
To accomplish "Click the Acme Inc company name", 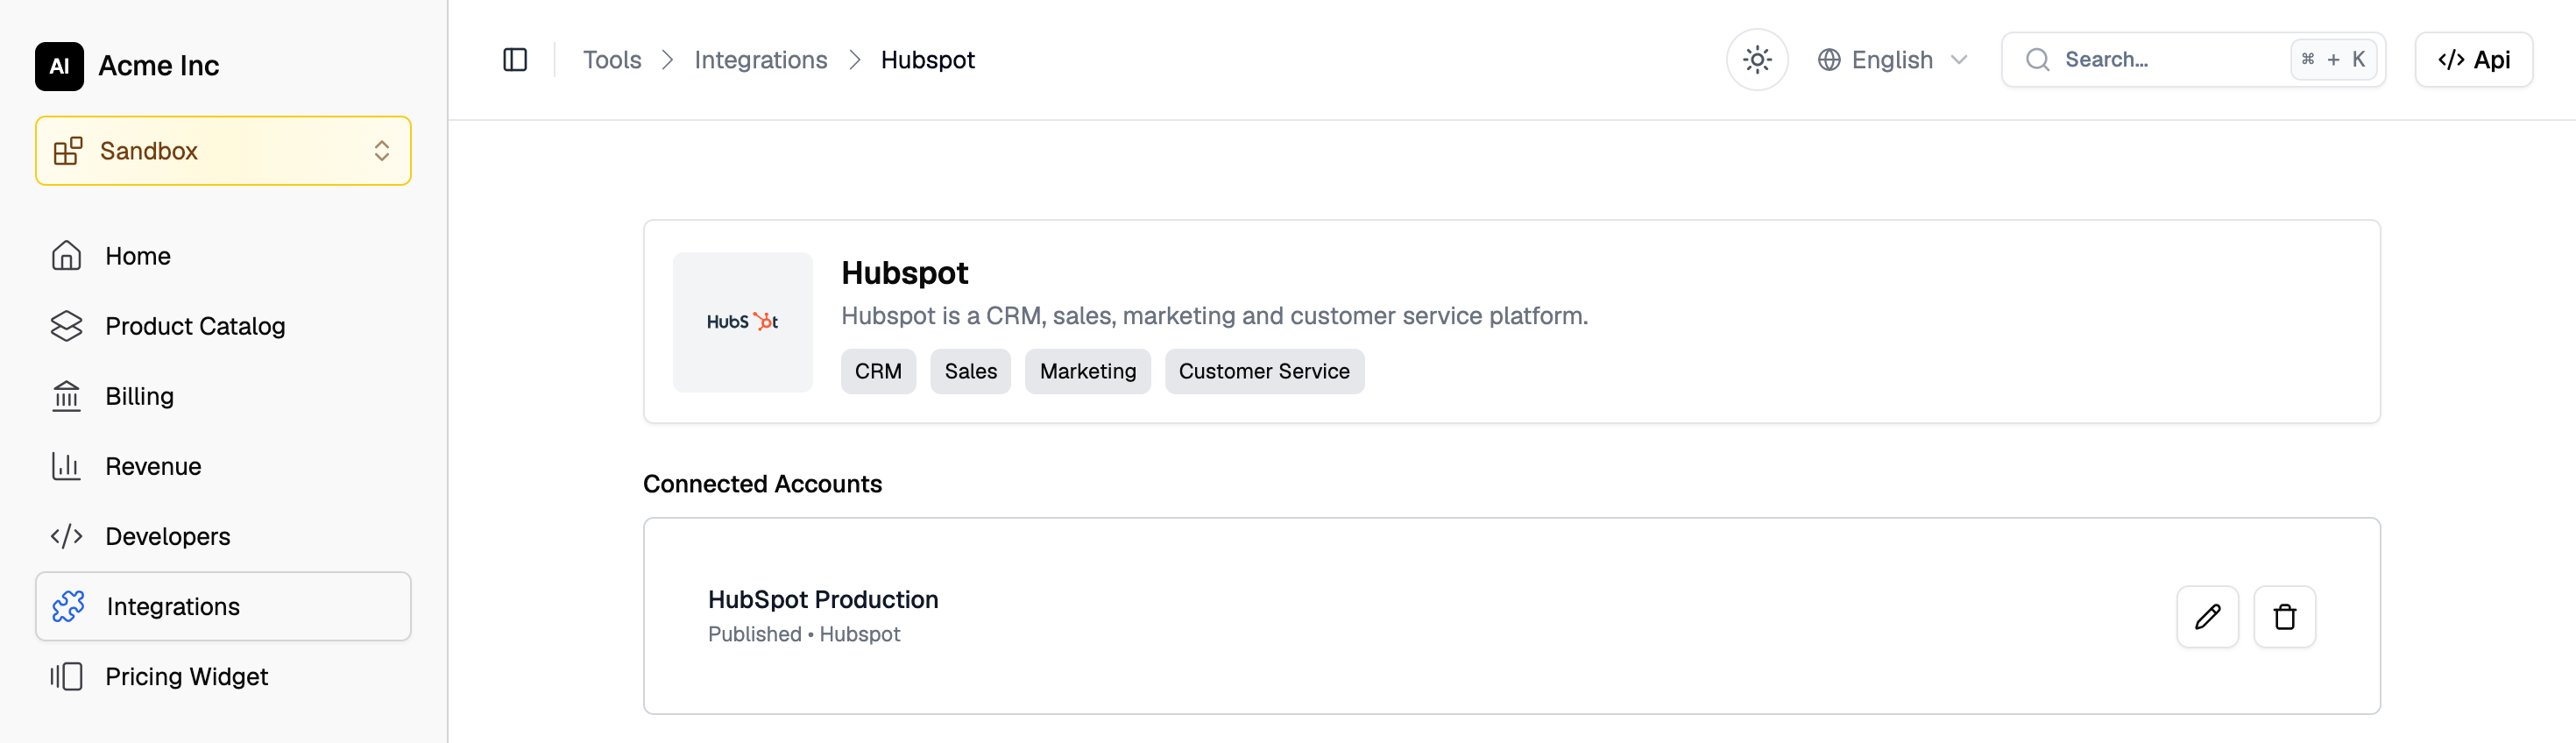I will click(x=158, y=66).
